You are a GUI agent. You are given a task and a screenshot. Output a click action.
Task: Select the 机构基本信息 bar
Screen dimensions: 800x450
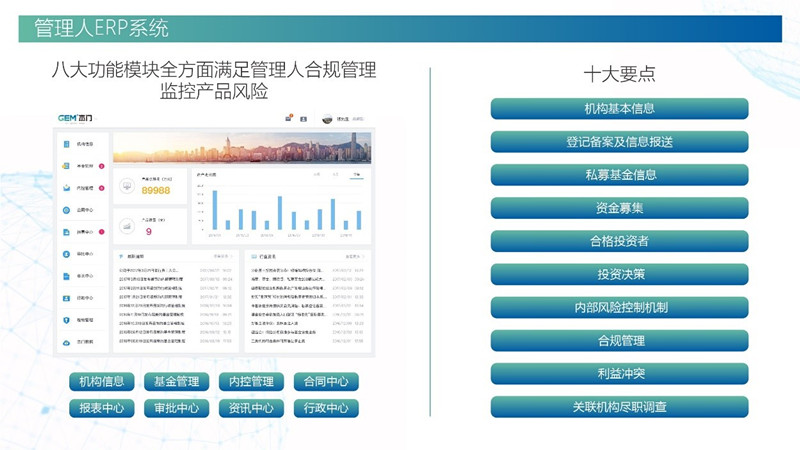point(619,108)
